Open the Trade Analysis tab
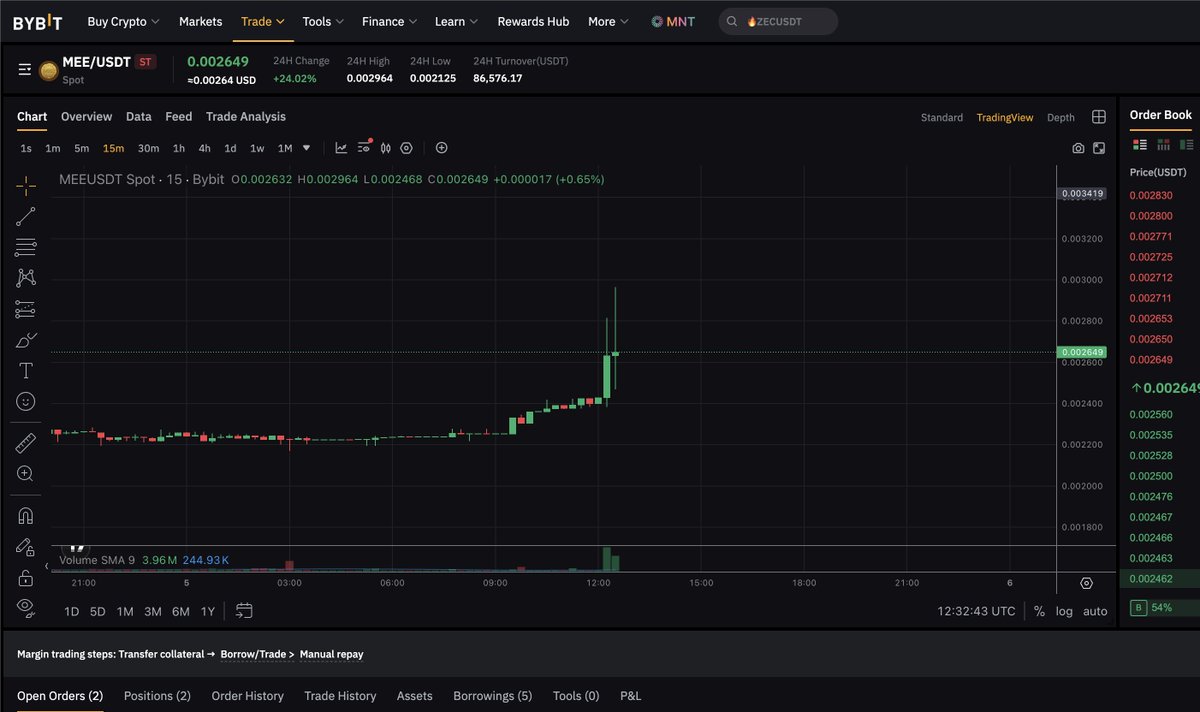The image size is (1200, 712). 246,117
